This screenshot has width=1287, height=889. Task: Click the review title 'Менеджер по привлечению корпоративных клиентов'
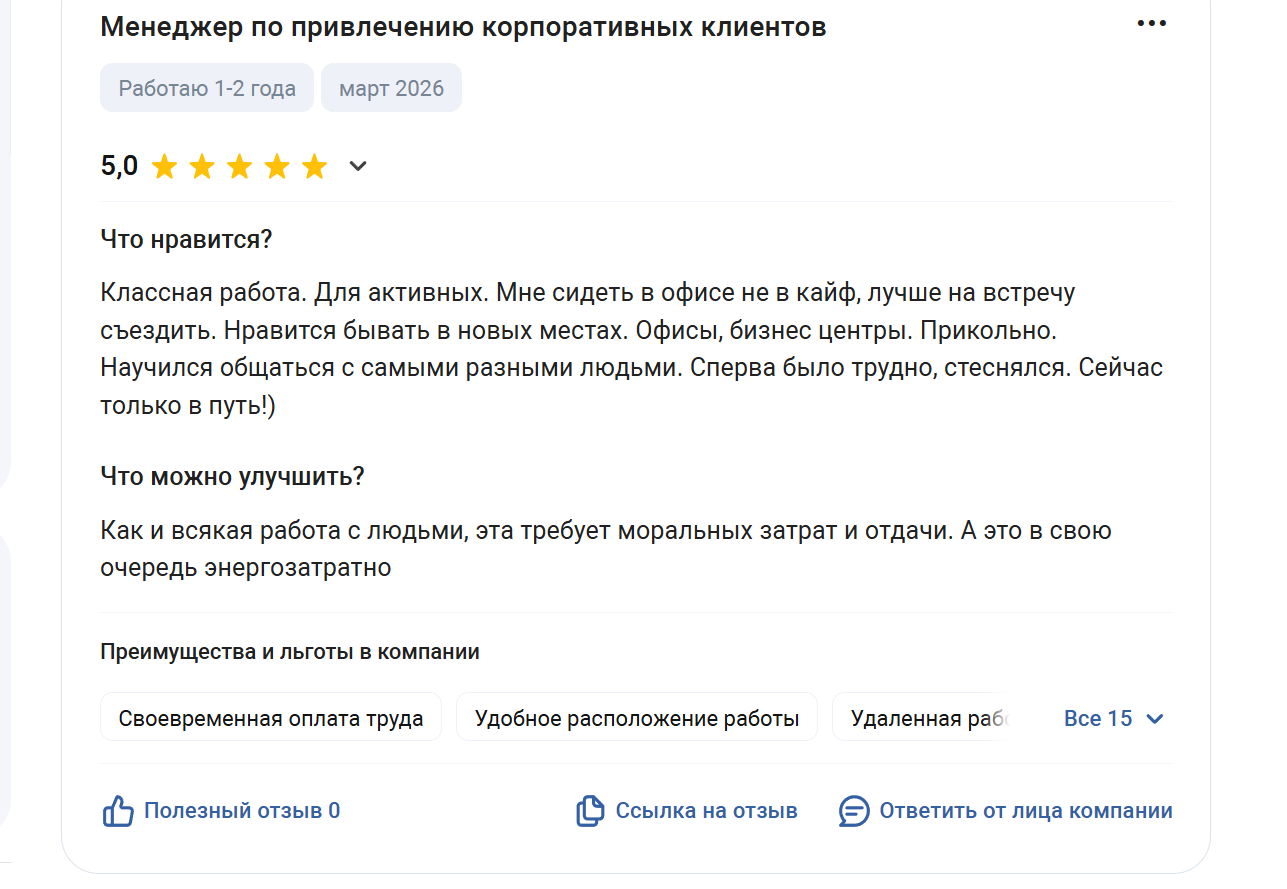coord(463,27)
